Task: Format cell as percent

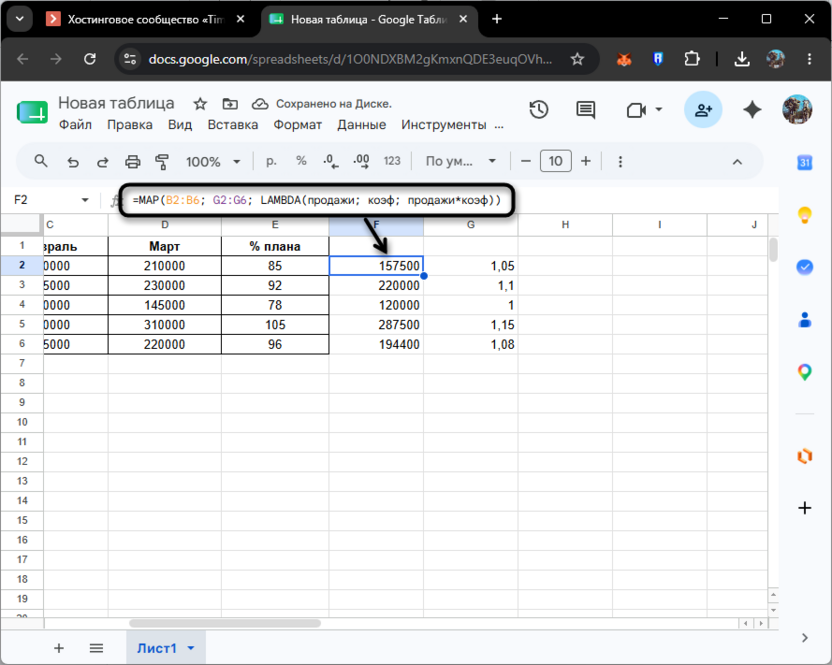Action: point(301,161)
